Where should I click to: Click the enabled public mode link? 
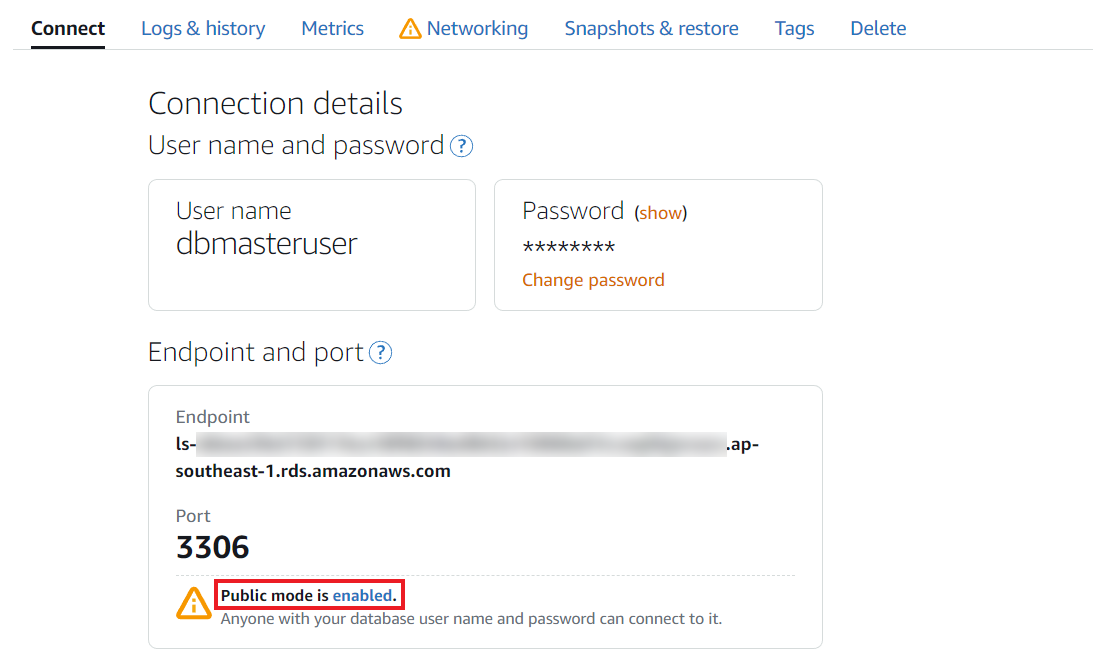(x=363, y=595)
